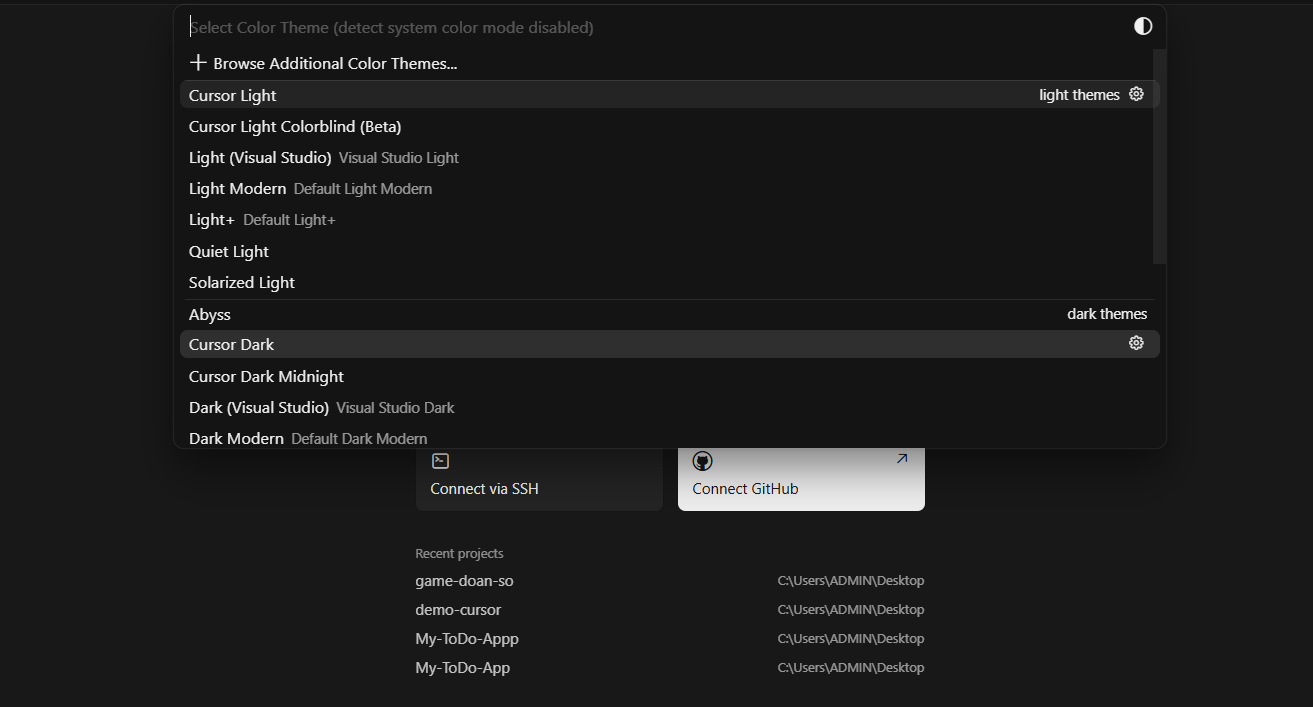
Task: Open recent project My-ToDo-App
Action: (x=463, y=667)
